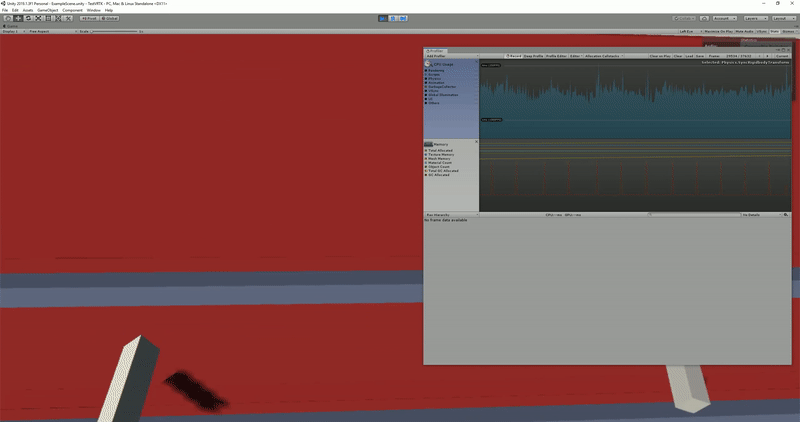Toggle the Record button in Profiler
The height and width of the screenshot is (422, 800).
pyautogui.click(x=513, y=56)
